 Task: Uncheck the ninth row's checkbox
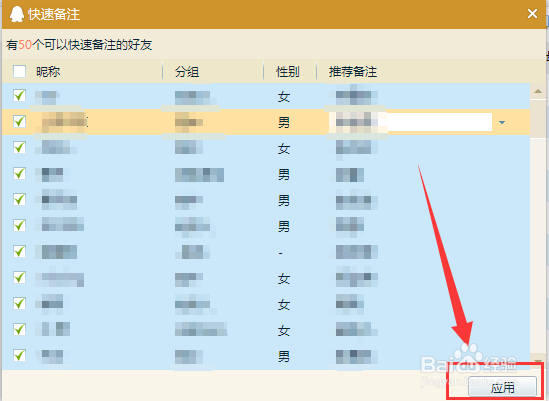point(19,303)
